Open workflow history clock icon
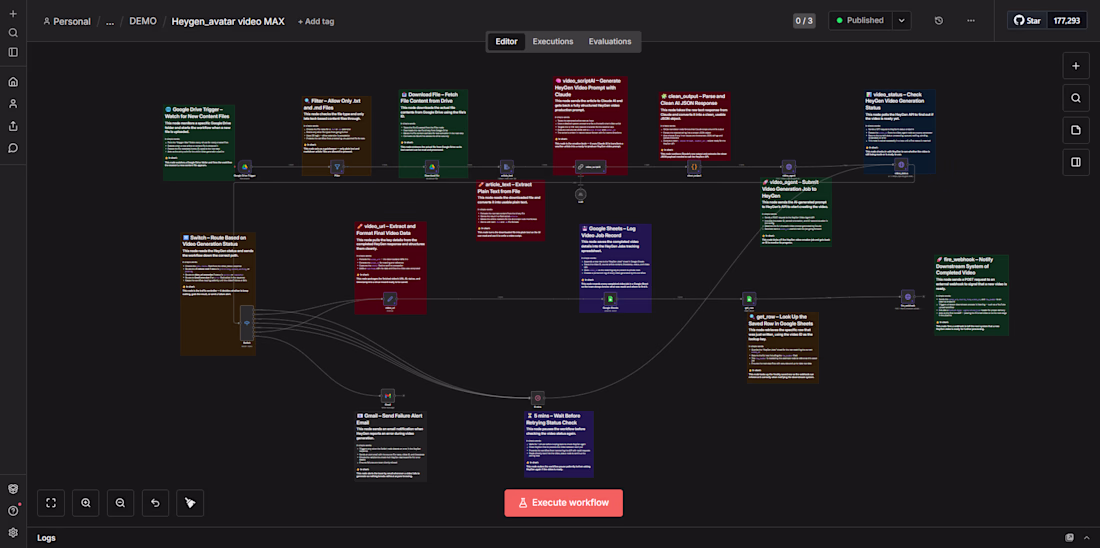 tap(939, 20)
